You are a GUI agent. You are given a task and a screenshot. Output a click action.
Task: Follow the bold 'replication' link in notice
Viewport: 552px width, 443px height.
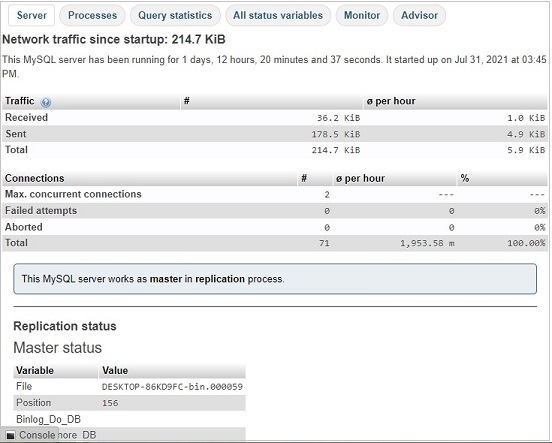(220, 279)
